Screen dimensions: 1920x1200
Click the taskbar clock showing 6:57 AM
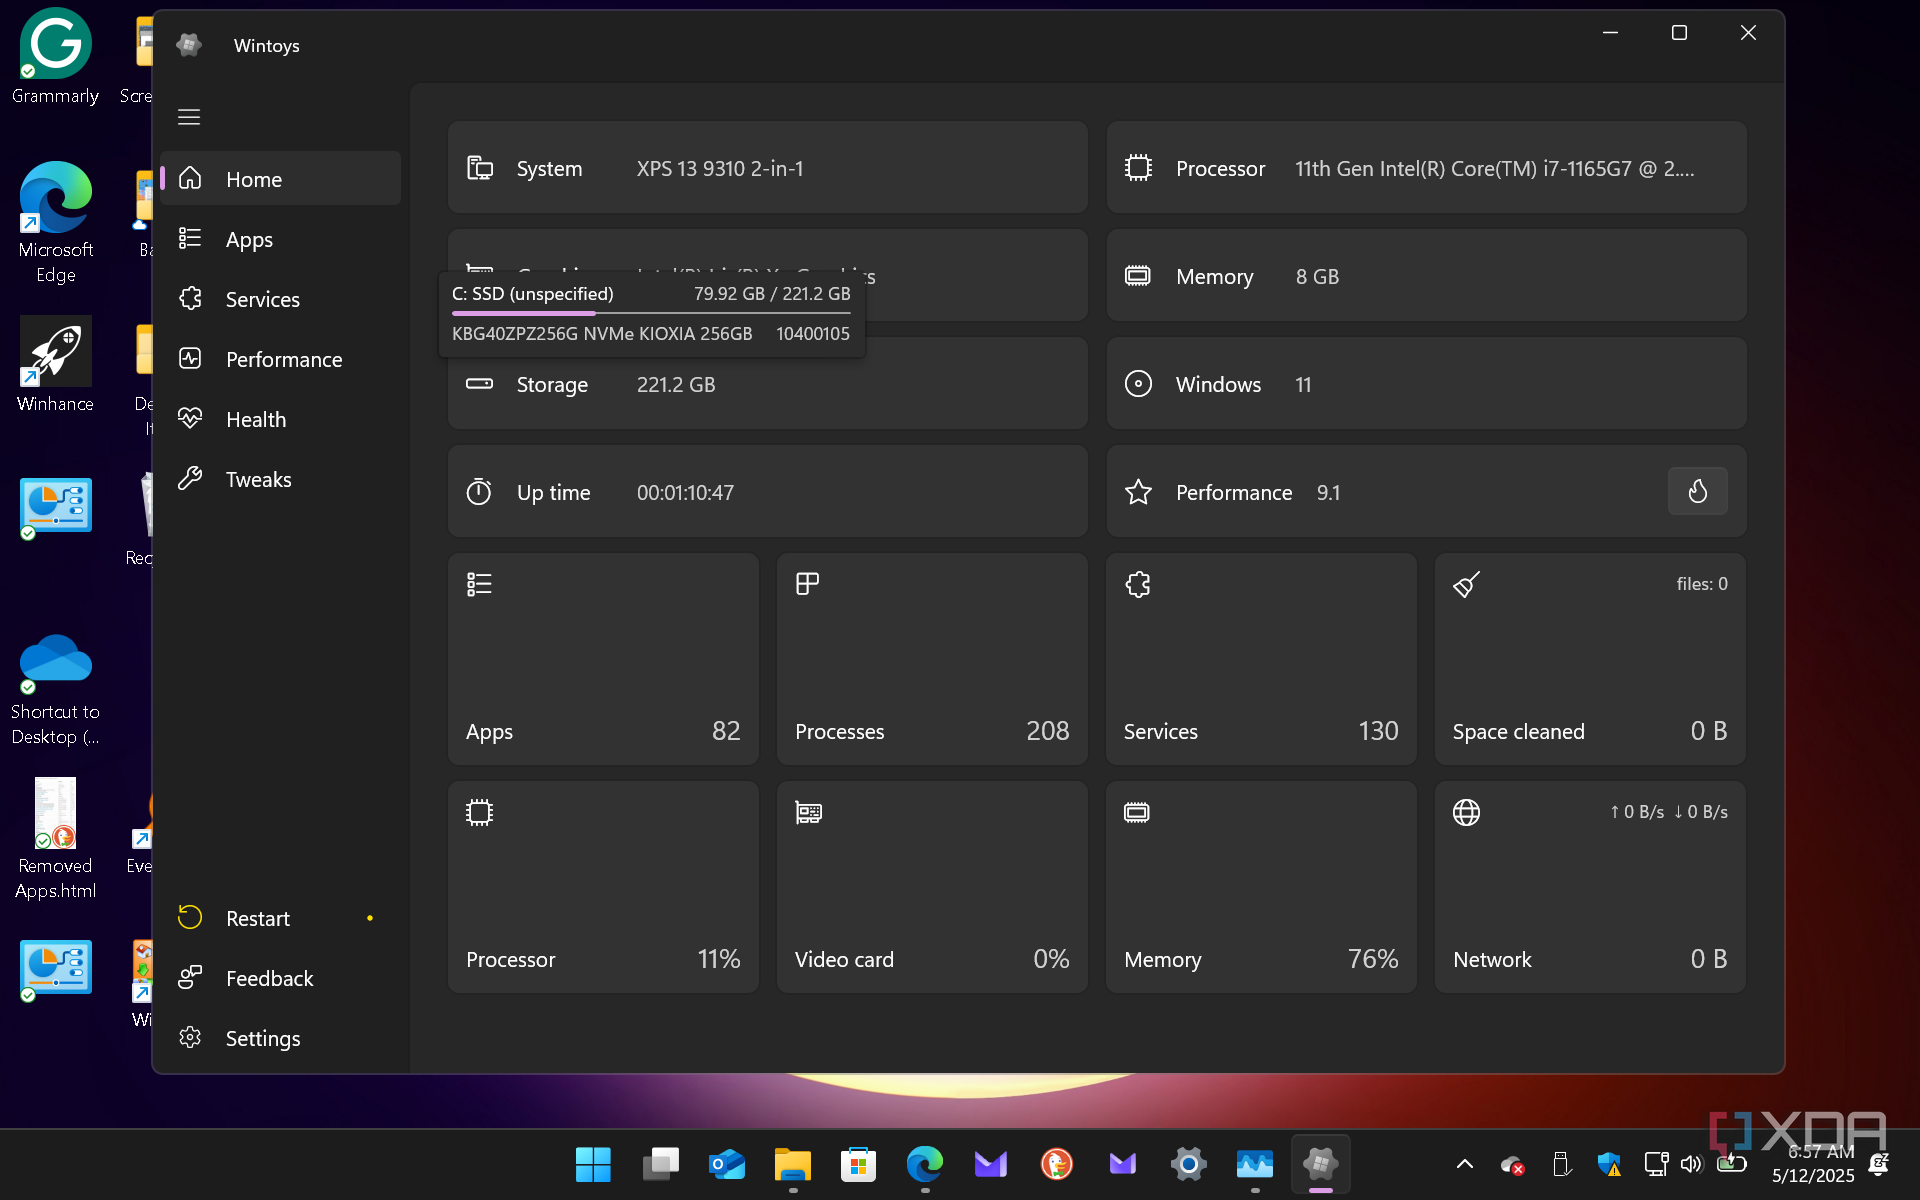[1813, 1164]
